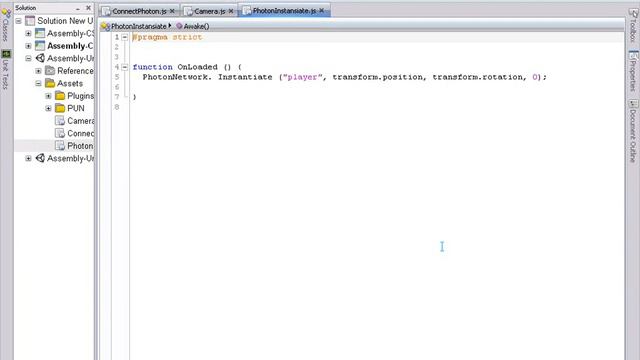Click the Unity icon of first Assembly-Un
The height and width of the screenshot is (360, 640).
(x=40, y=58)
